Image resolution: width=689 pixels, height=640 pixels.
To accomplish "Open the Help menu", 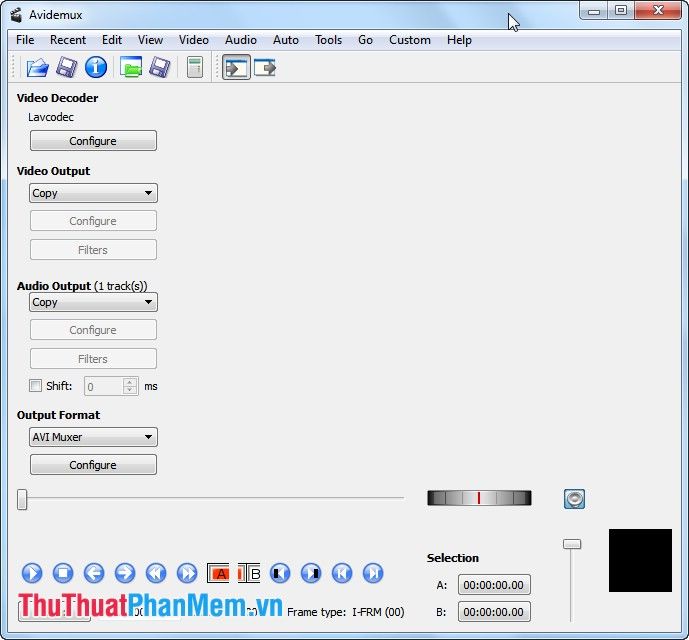I will (x=459, y=40).
